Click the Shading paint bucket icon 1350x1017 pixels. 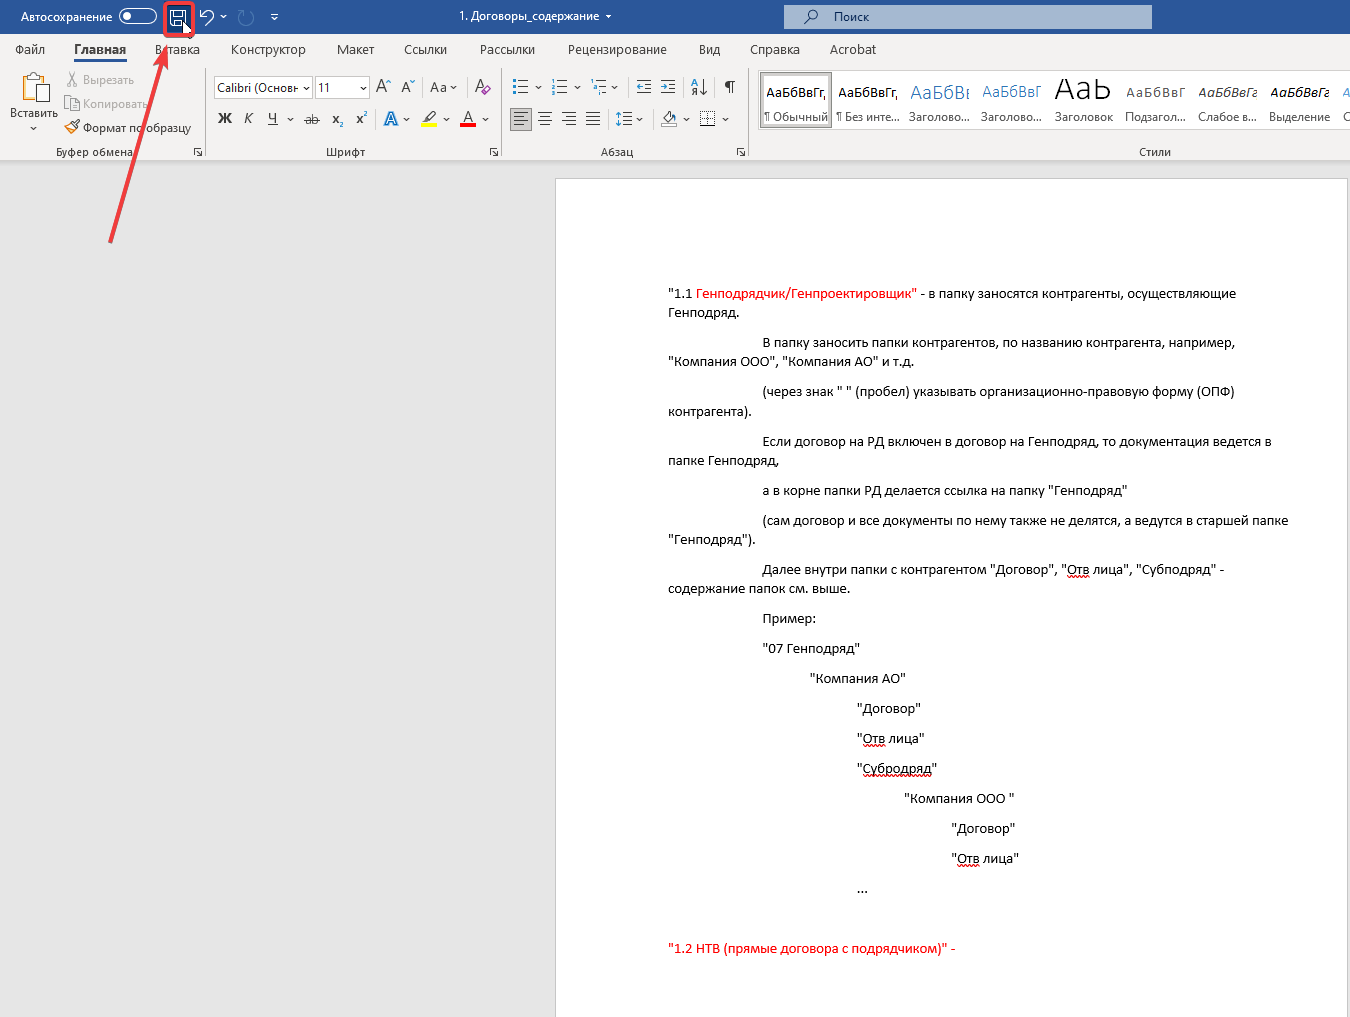click(669, 119)
